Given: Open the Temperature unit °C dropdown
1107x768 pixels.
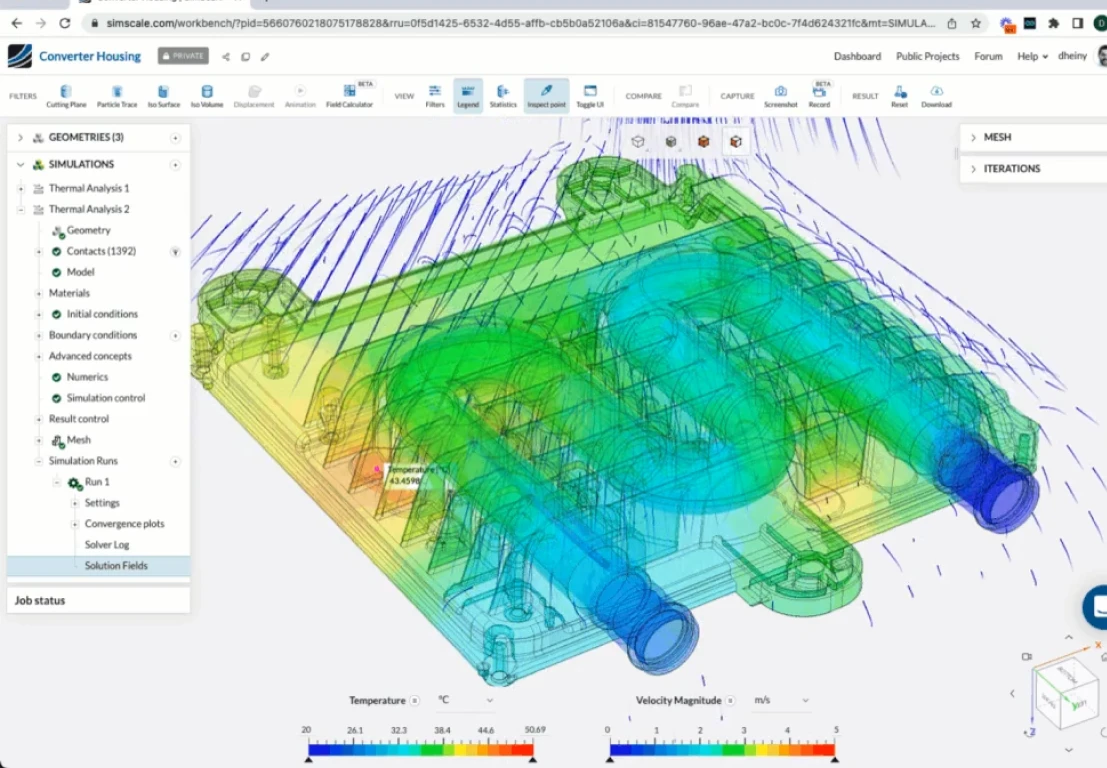Looking at the screenshot, I should click(466, 701).
